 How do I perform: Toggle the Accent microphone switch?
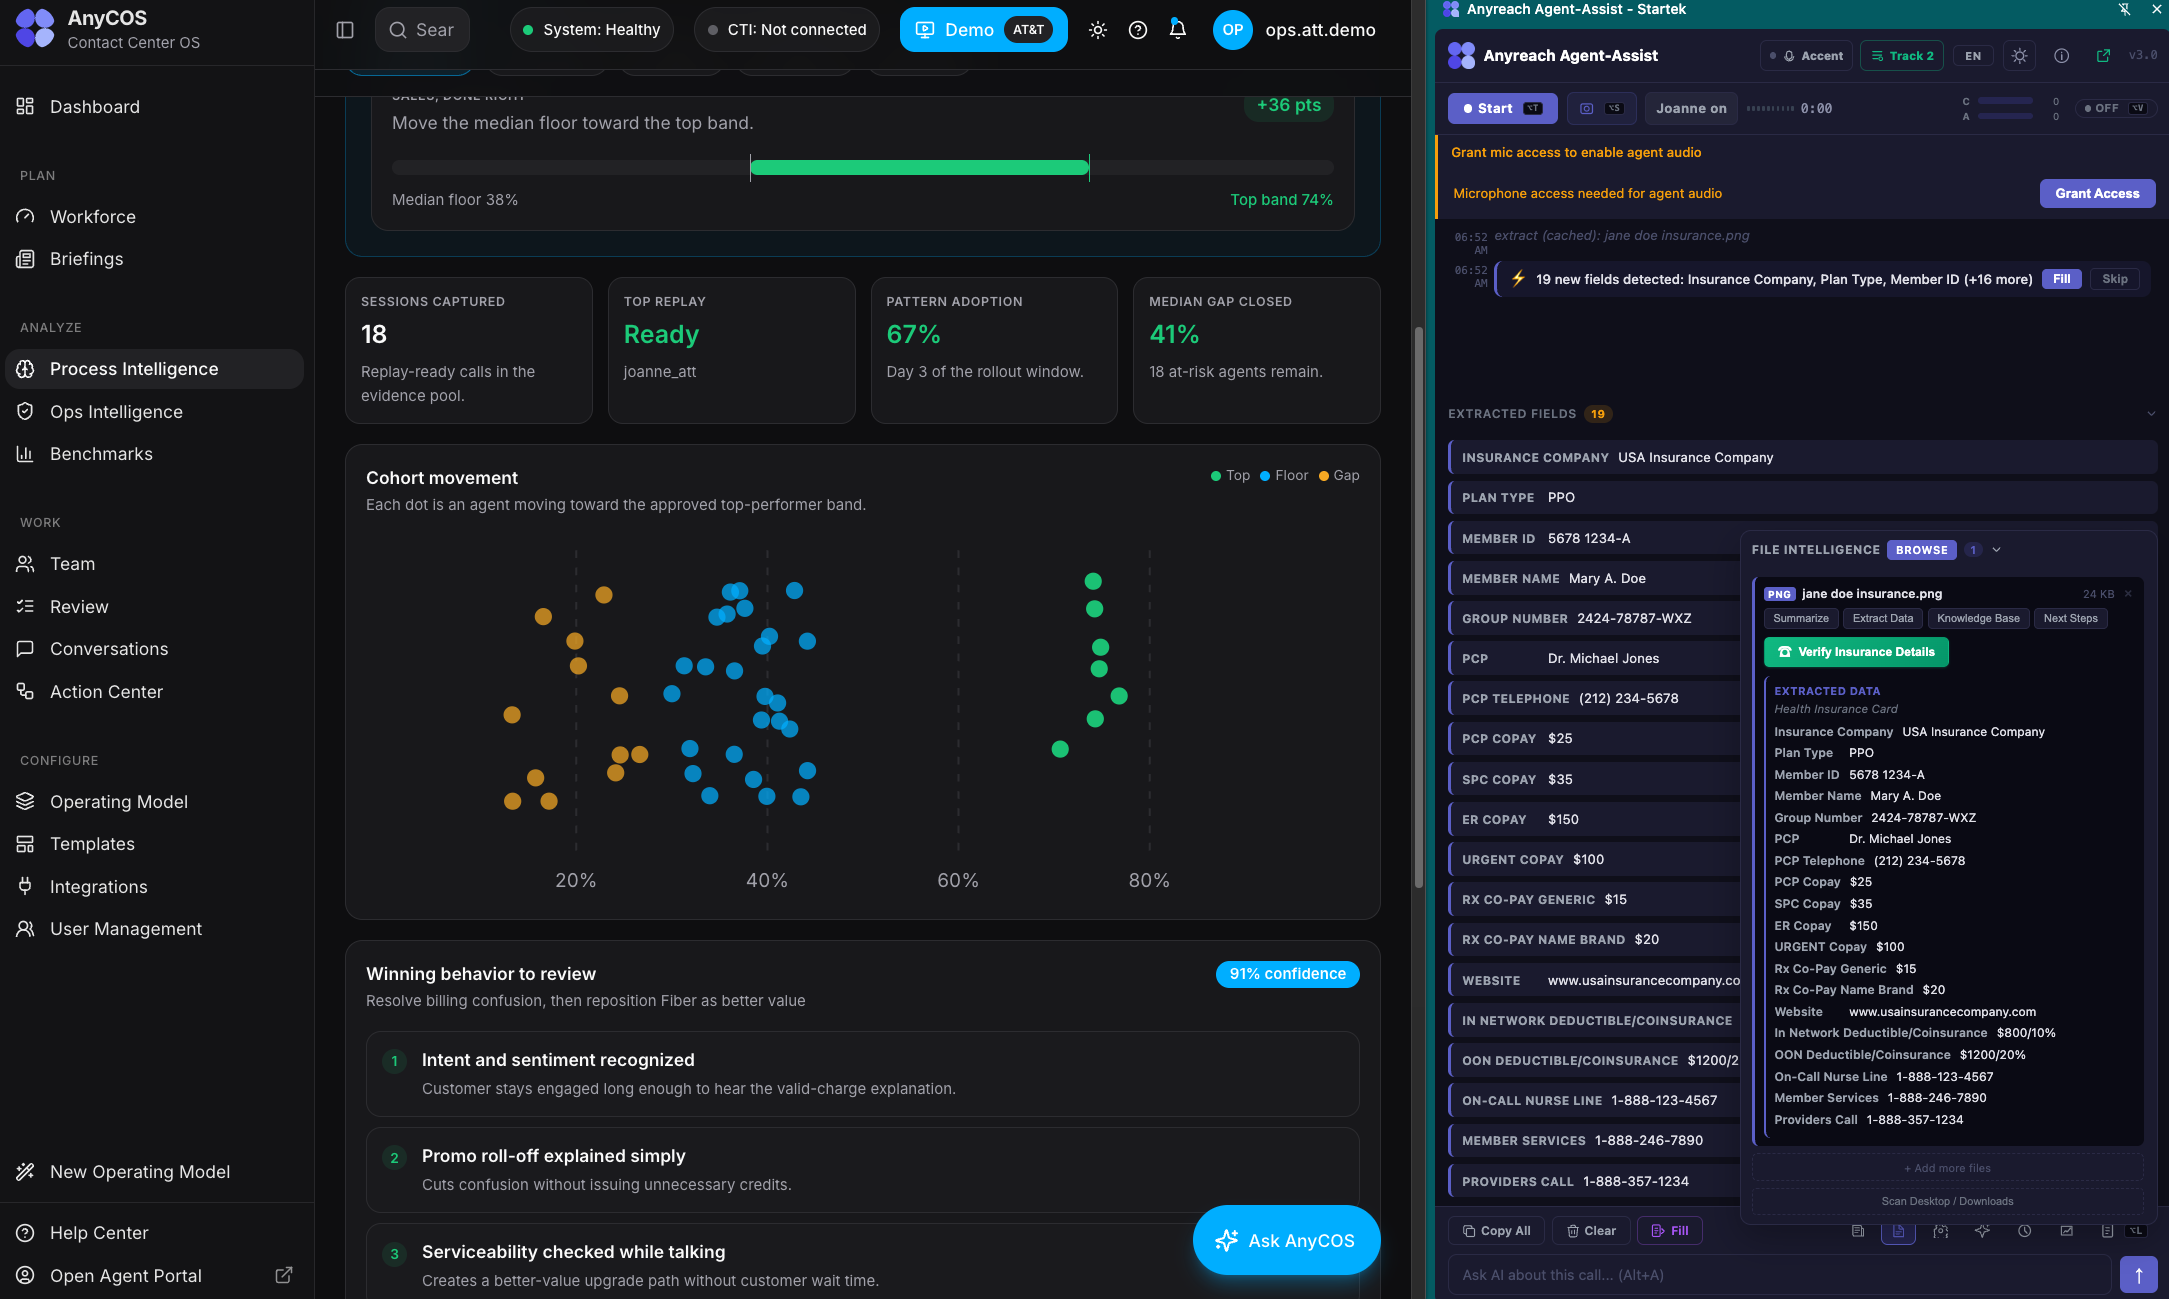1806,56
